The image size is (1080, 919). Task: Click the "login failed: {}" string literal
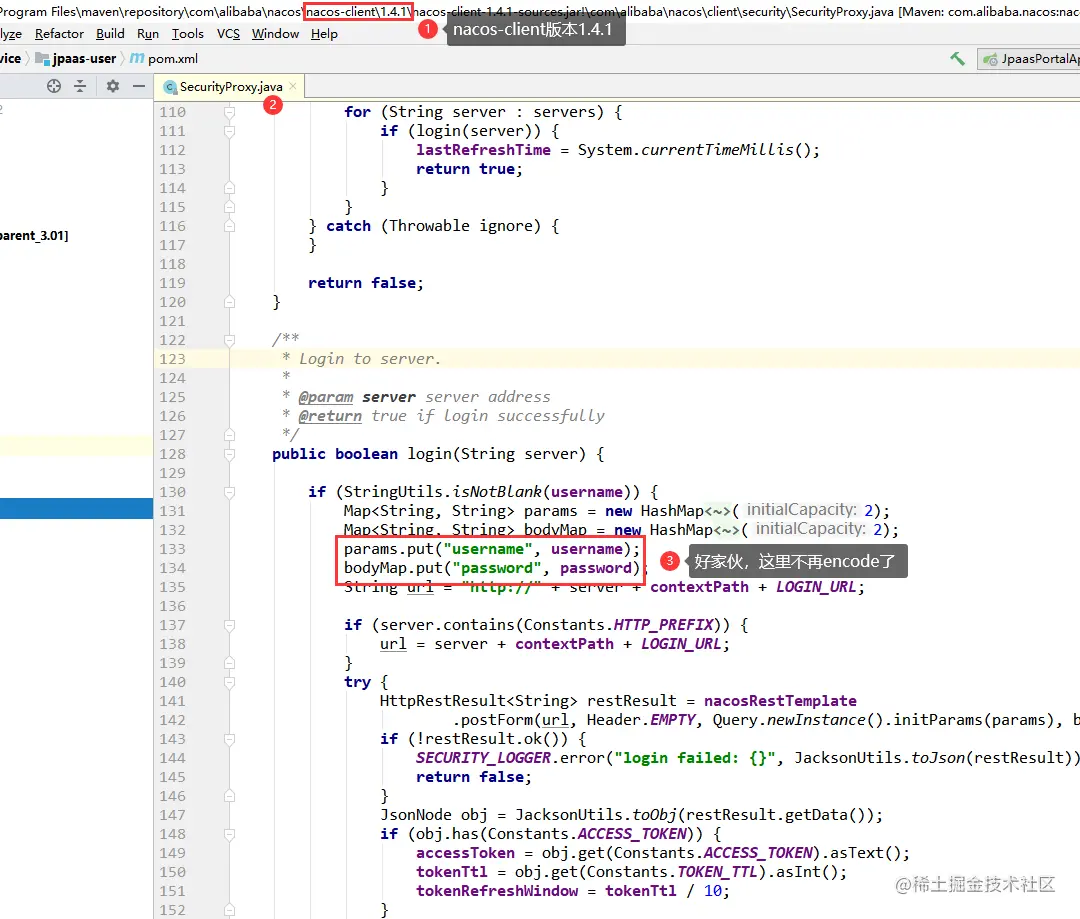click(x=696, y=758)
